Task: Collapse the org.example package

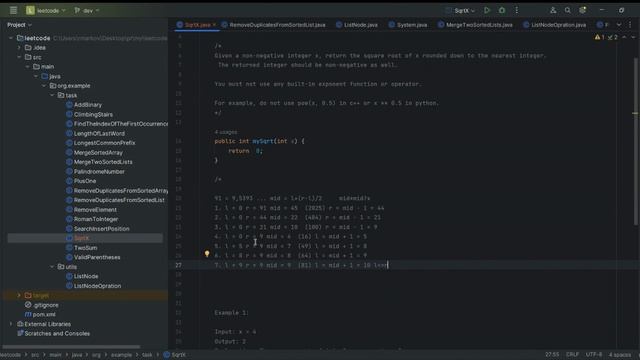Action: 44,86
